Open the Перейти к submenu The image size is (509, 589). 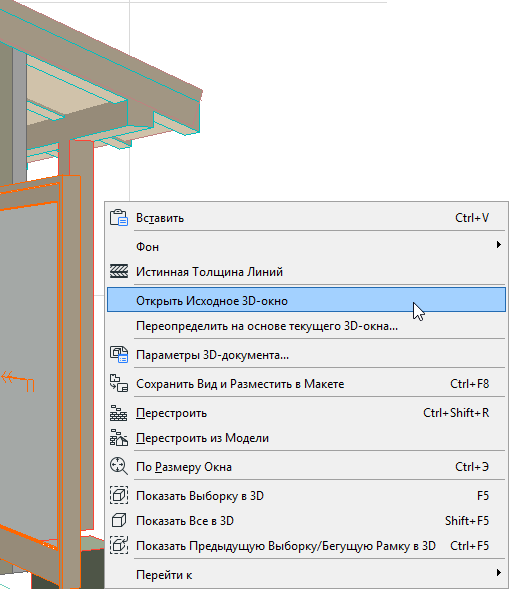(x=306, y=574)
